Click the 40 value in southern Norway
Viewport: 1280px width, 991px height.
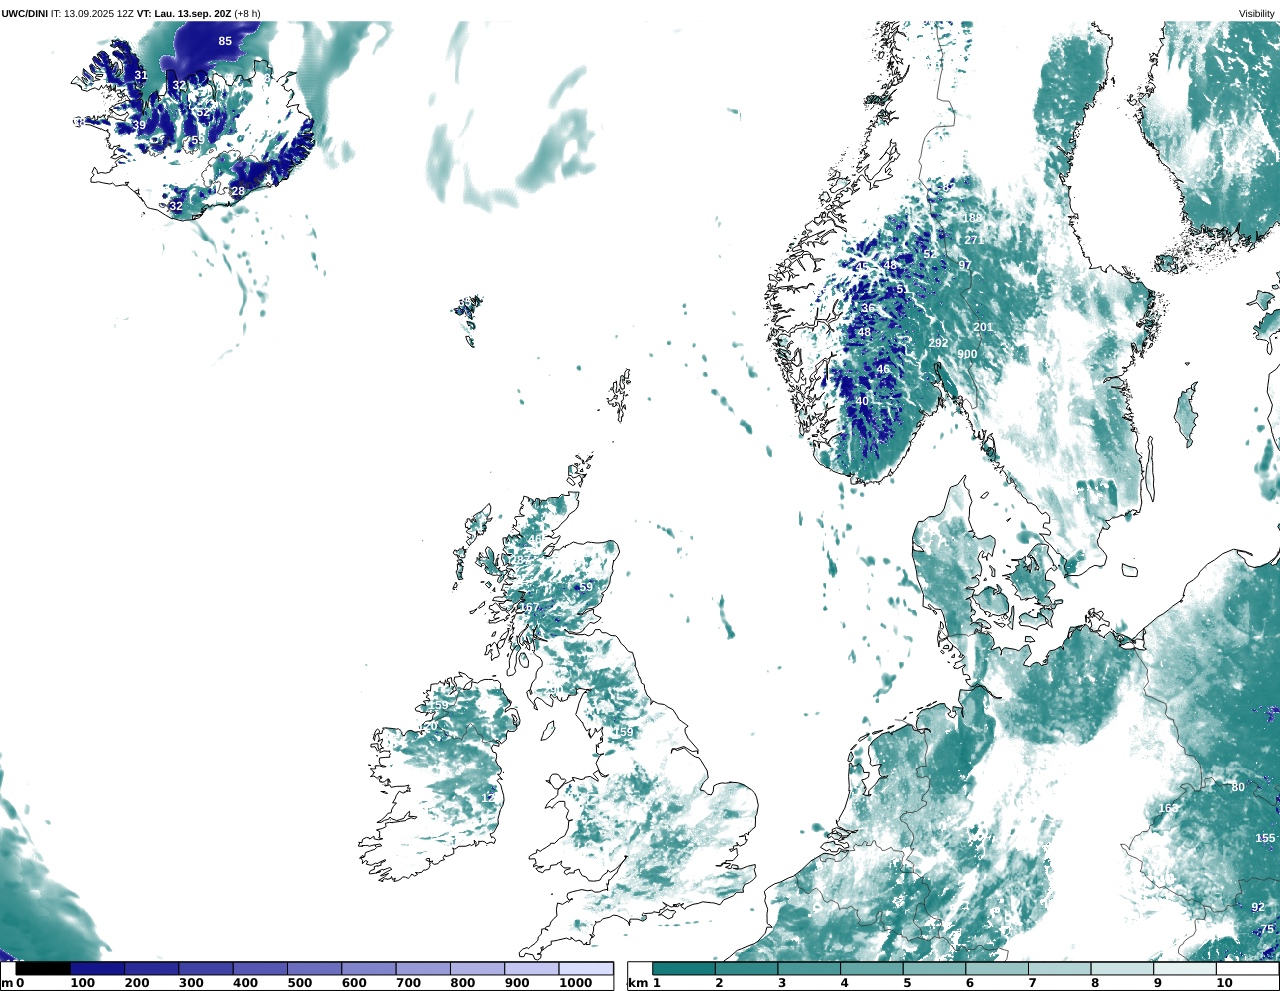tap(862, 401)
